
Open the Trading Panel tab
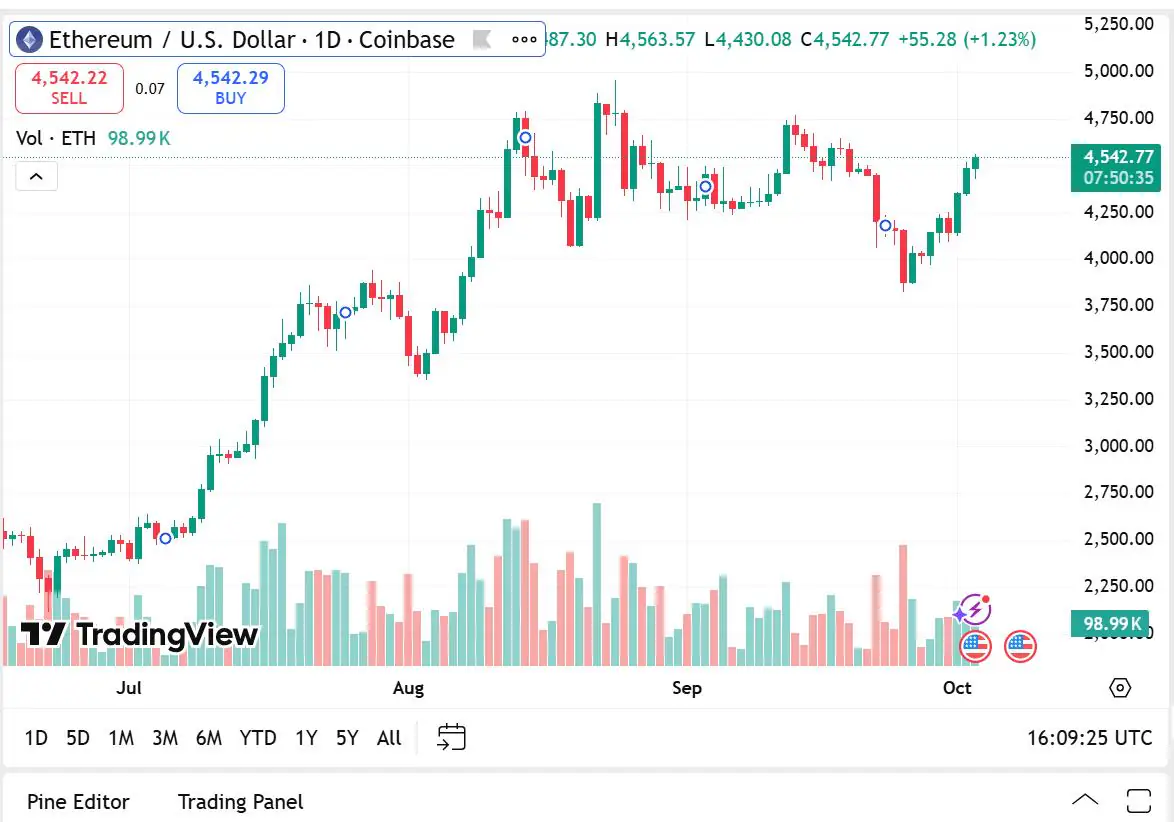coord(240,802)
